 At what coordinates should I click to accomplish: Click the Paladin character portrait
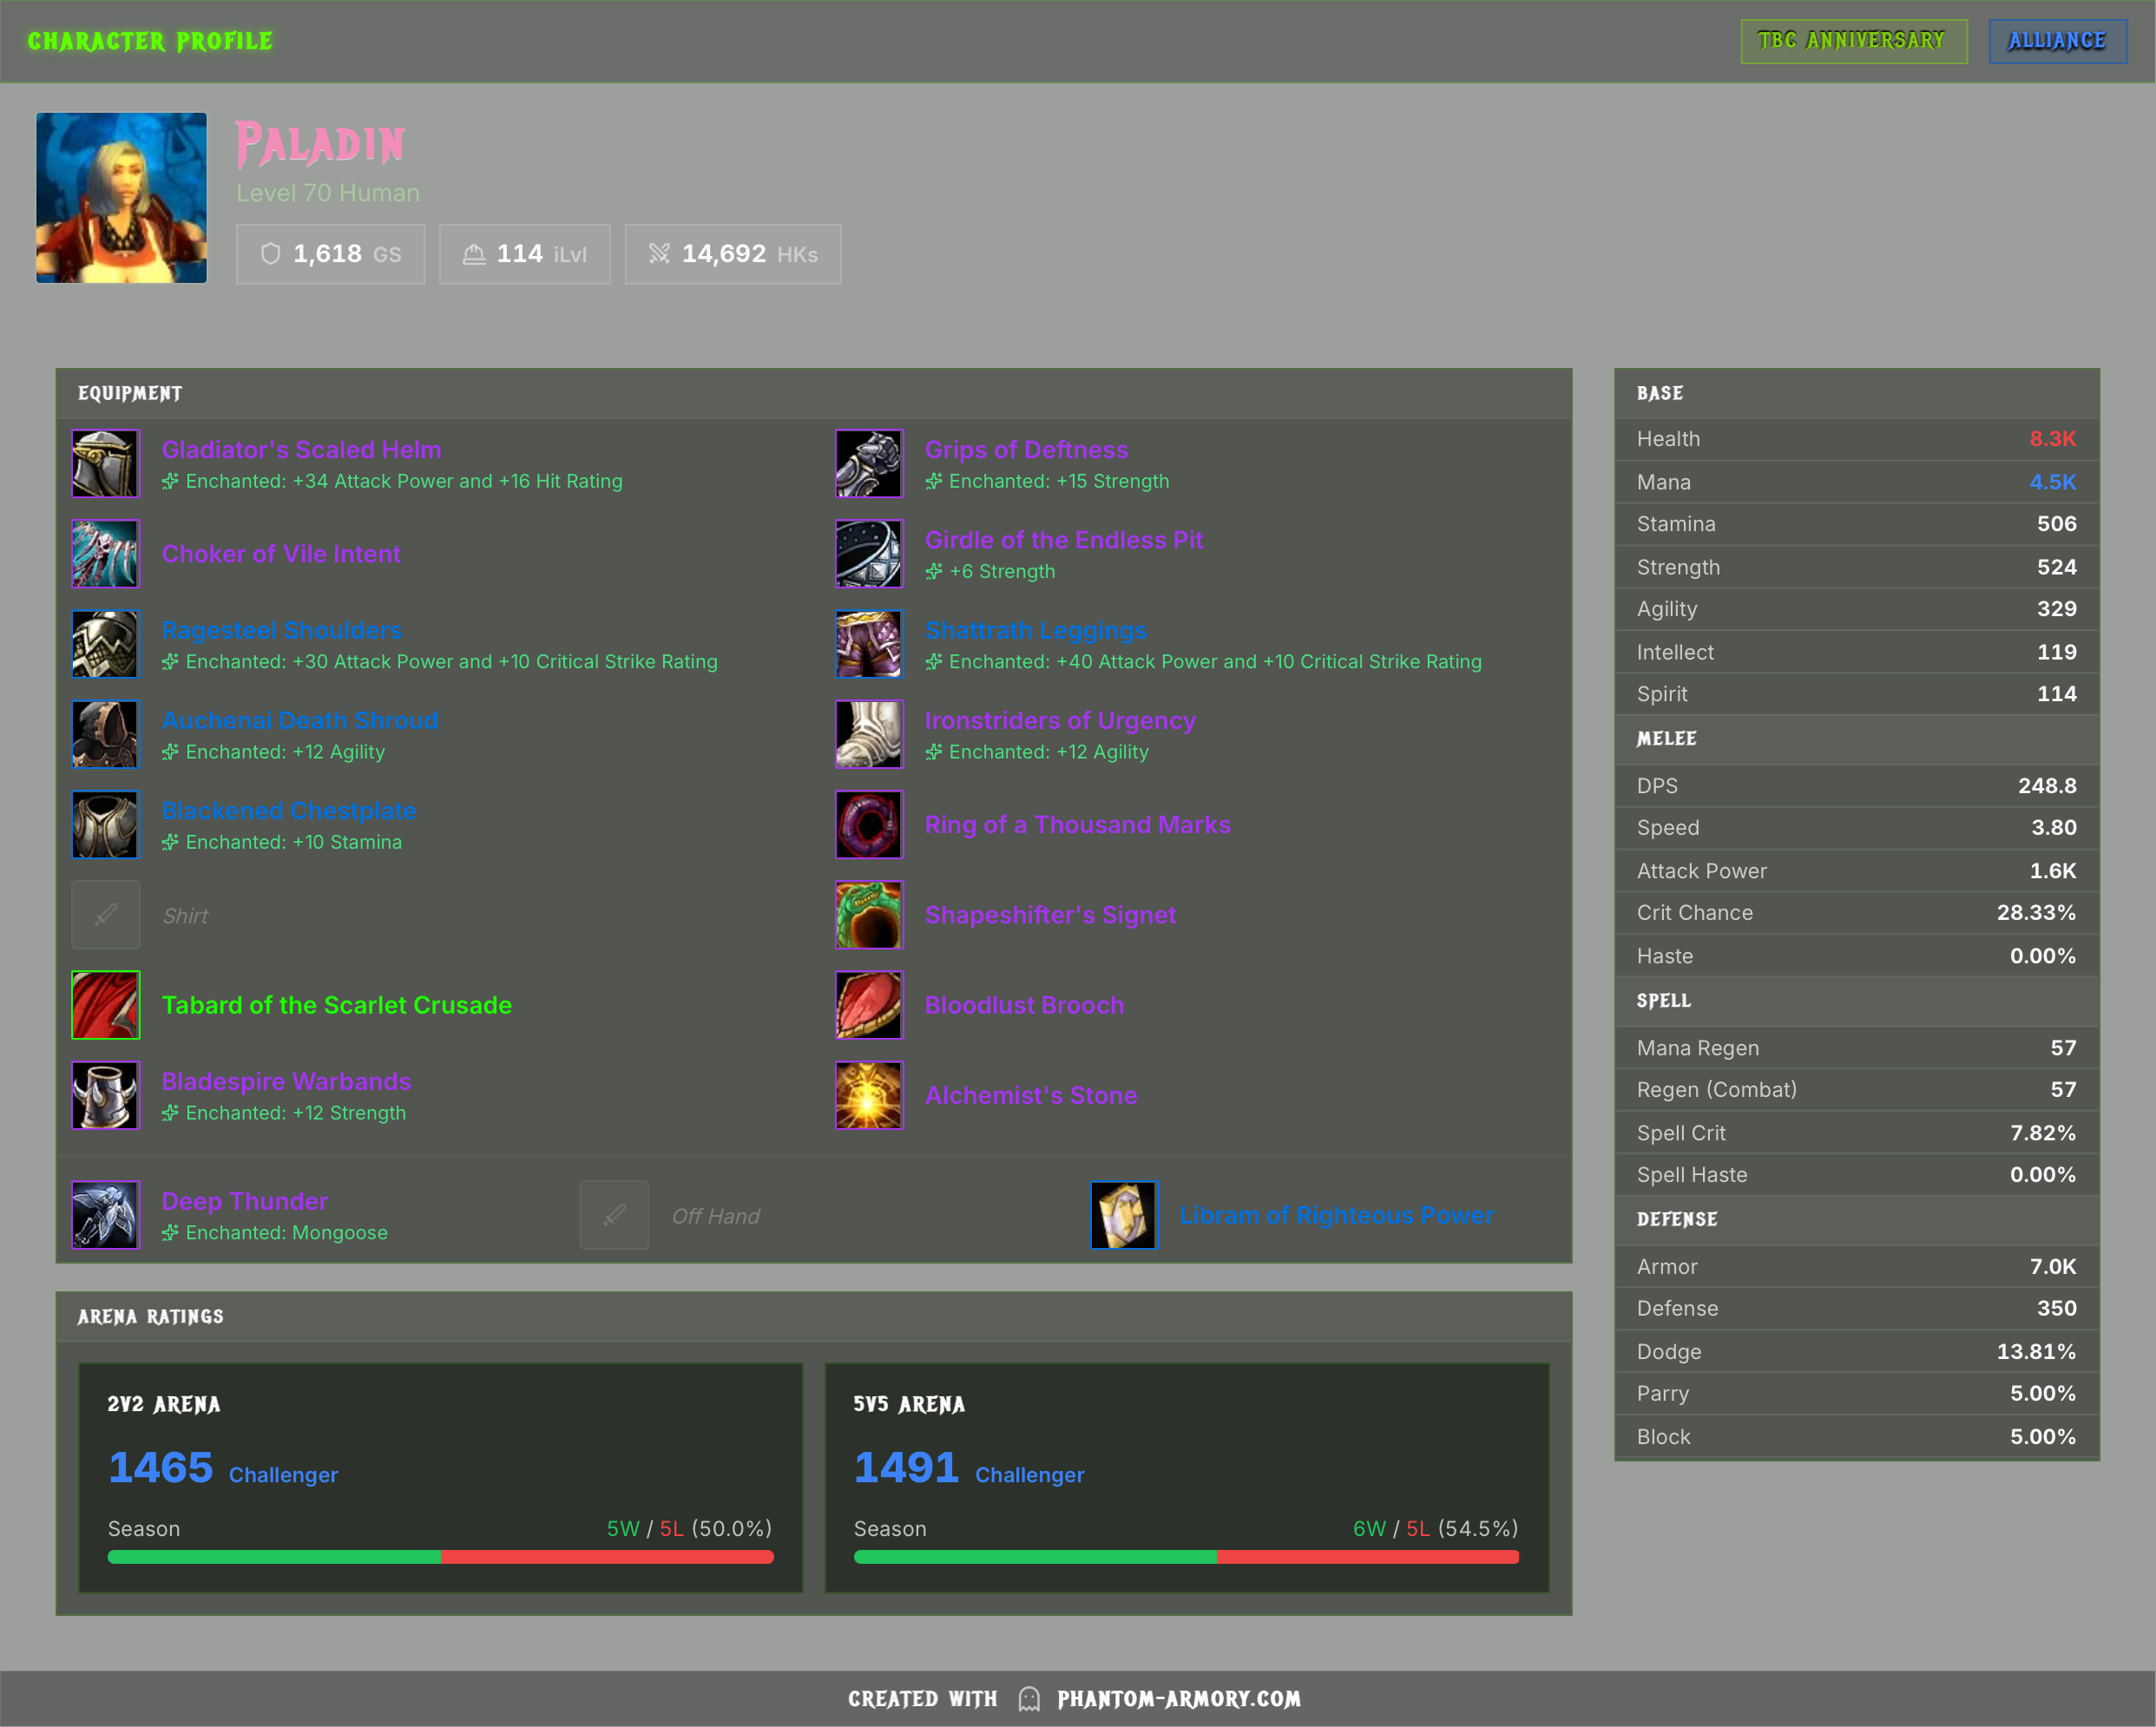point(121,198)
